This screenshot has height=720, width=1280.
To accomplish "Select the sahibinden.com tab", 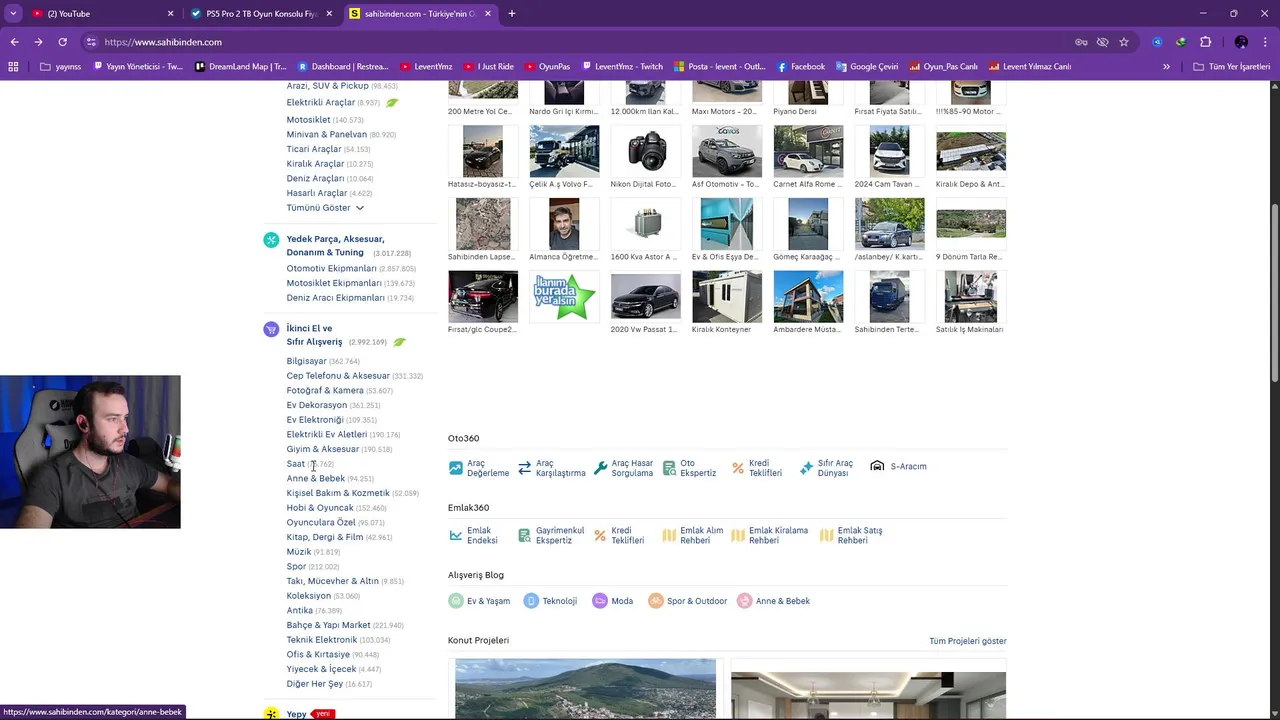I will tap(420, 14).
